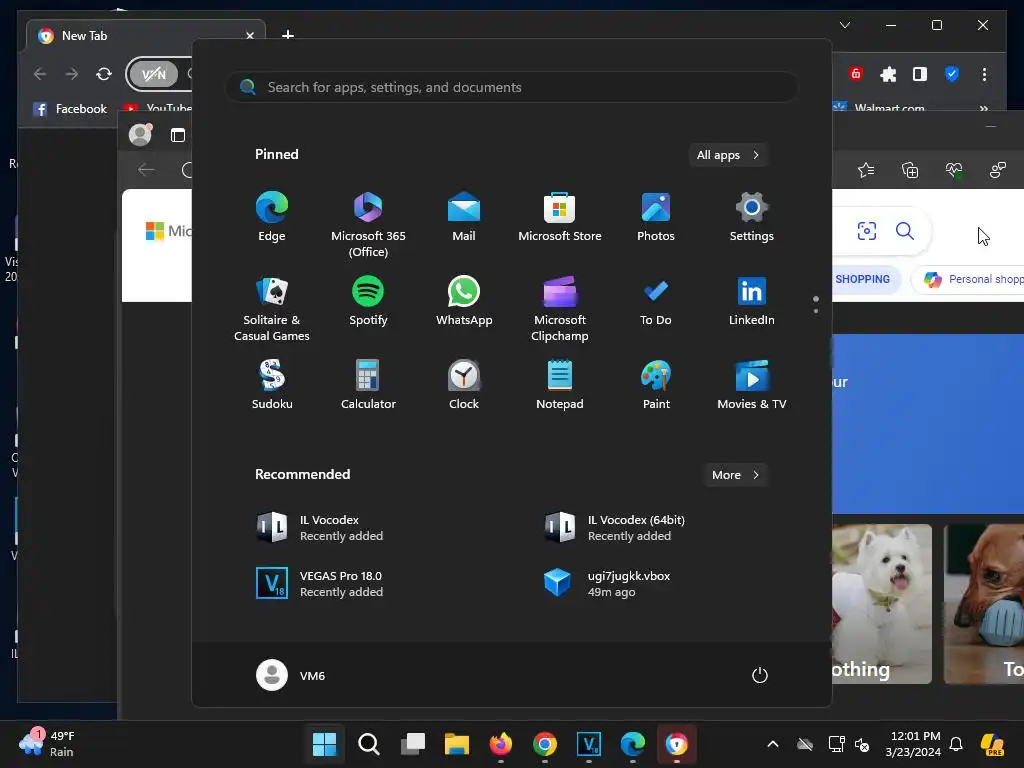The width and height of the screenshot is (1024, 768).
Task: Open muted volume tray icon
Action: point(862,744)
